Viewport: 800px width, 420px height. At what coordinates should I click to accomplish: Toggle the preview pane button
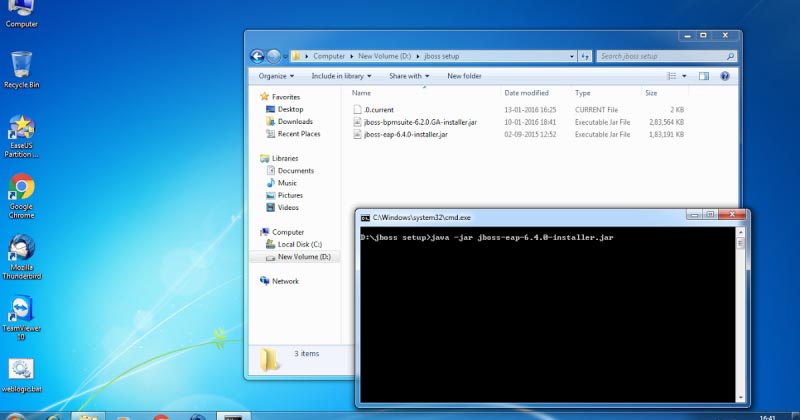tap(704, 76)
